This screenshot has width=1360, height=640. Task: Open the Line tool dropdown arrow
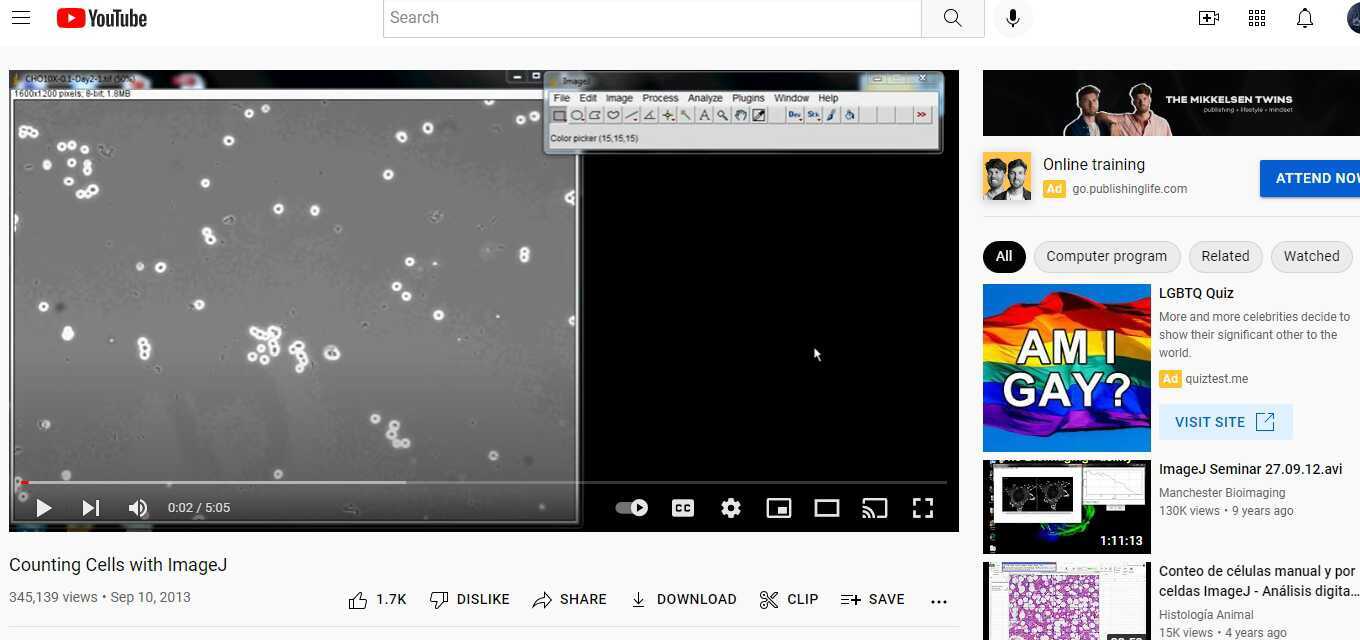[636, 120]
